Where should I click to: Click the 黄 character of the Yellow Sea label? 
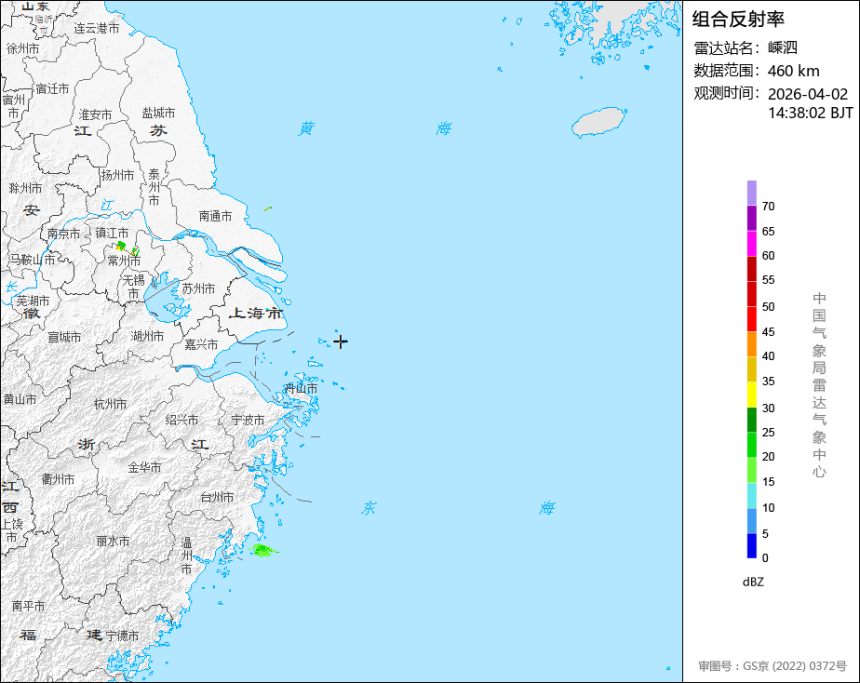pos(307,129)
